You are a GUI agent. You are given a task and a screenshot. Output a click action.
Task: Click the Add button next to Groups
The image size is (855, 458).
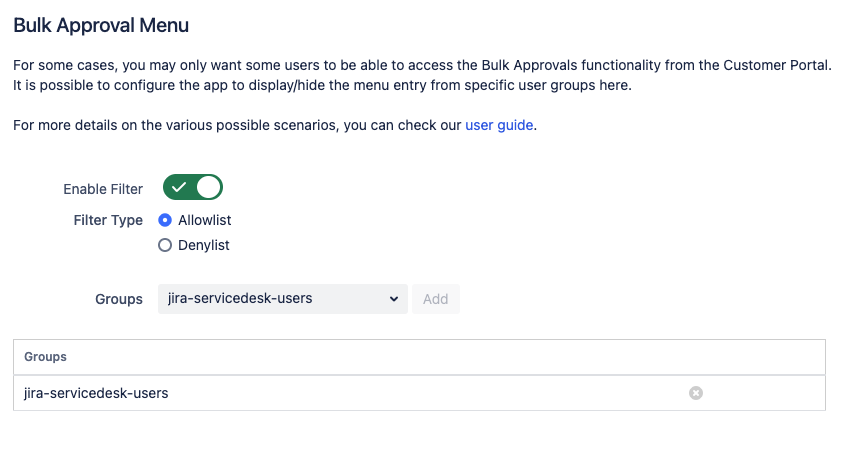[x=435, y=299]
